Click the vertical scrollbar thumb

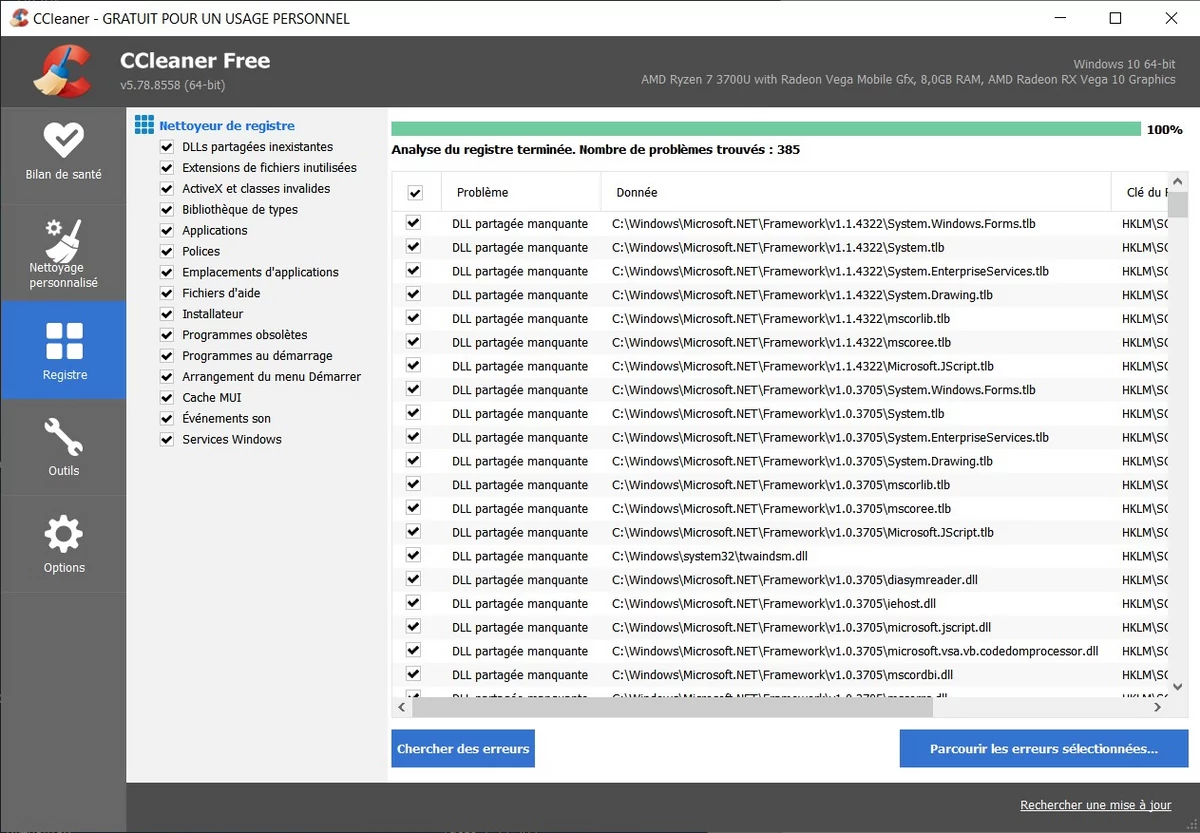pos(1177,204)
